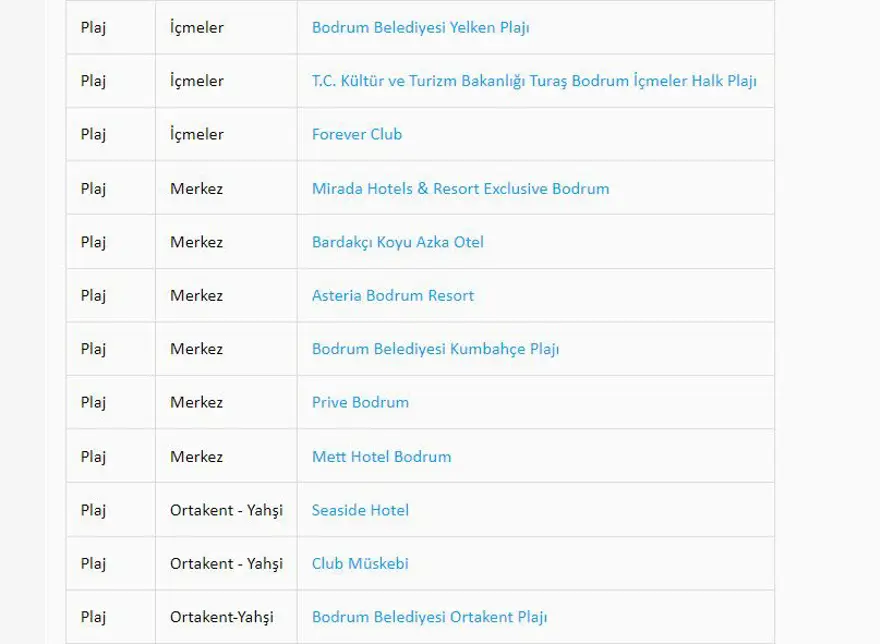The width and height of the screenshot is (880, 644).
Task: Open Bodrum Belediyesi Yelken Plajı link
Action: pos(420,27)
